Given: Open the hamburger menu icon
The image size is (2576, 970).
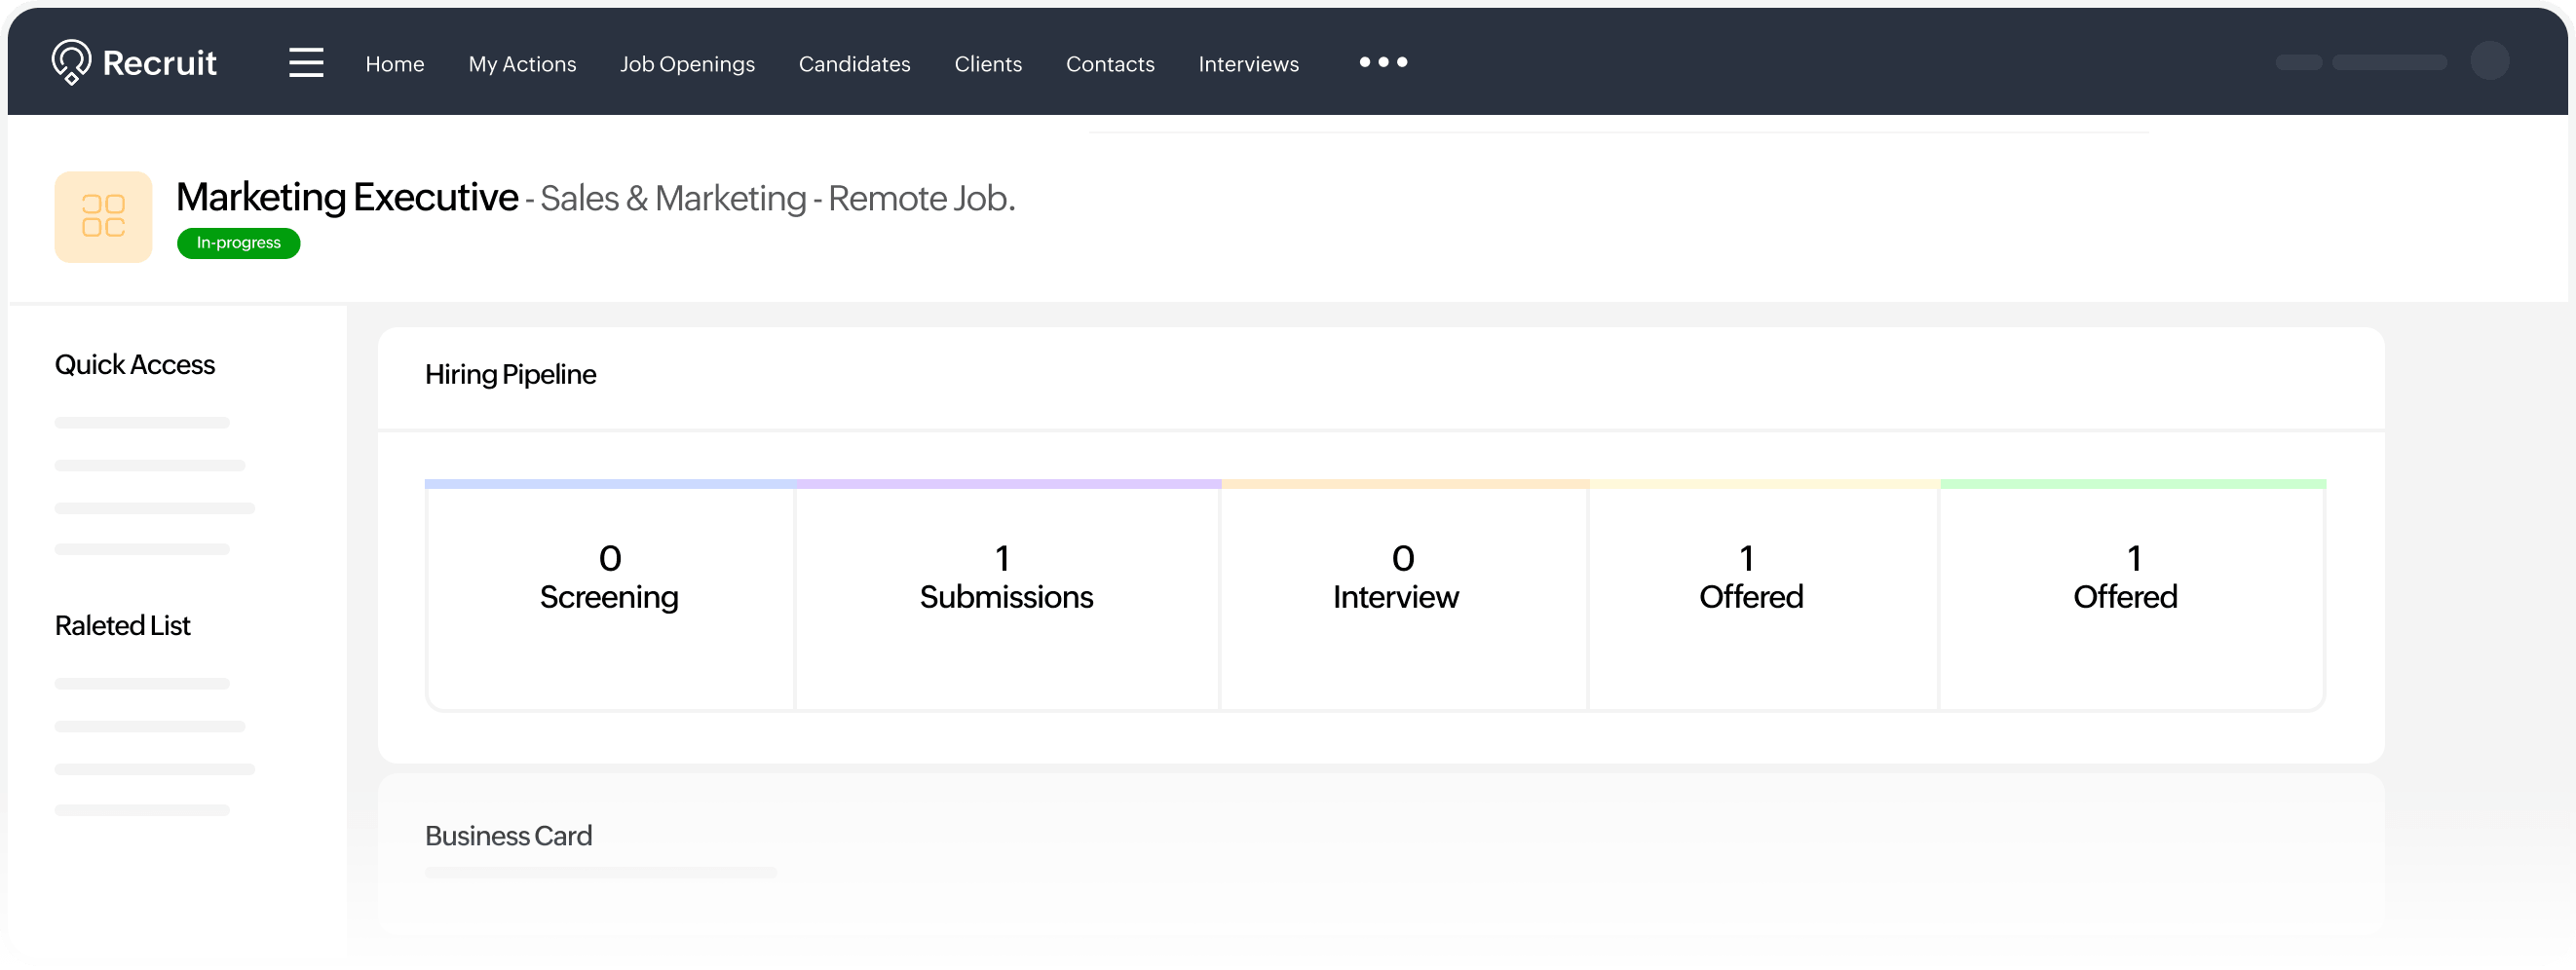Looking at the screenshot, I should (306, 62).
